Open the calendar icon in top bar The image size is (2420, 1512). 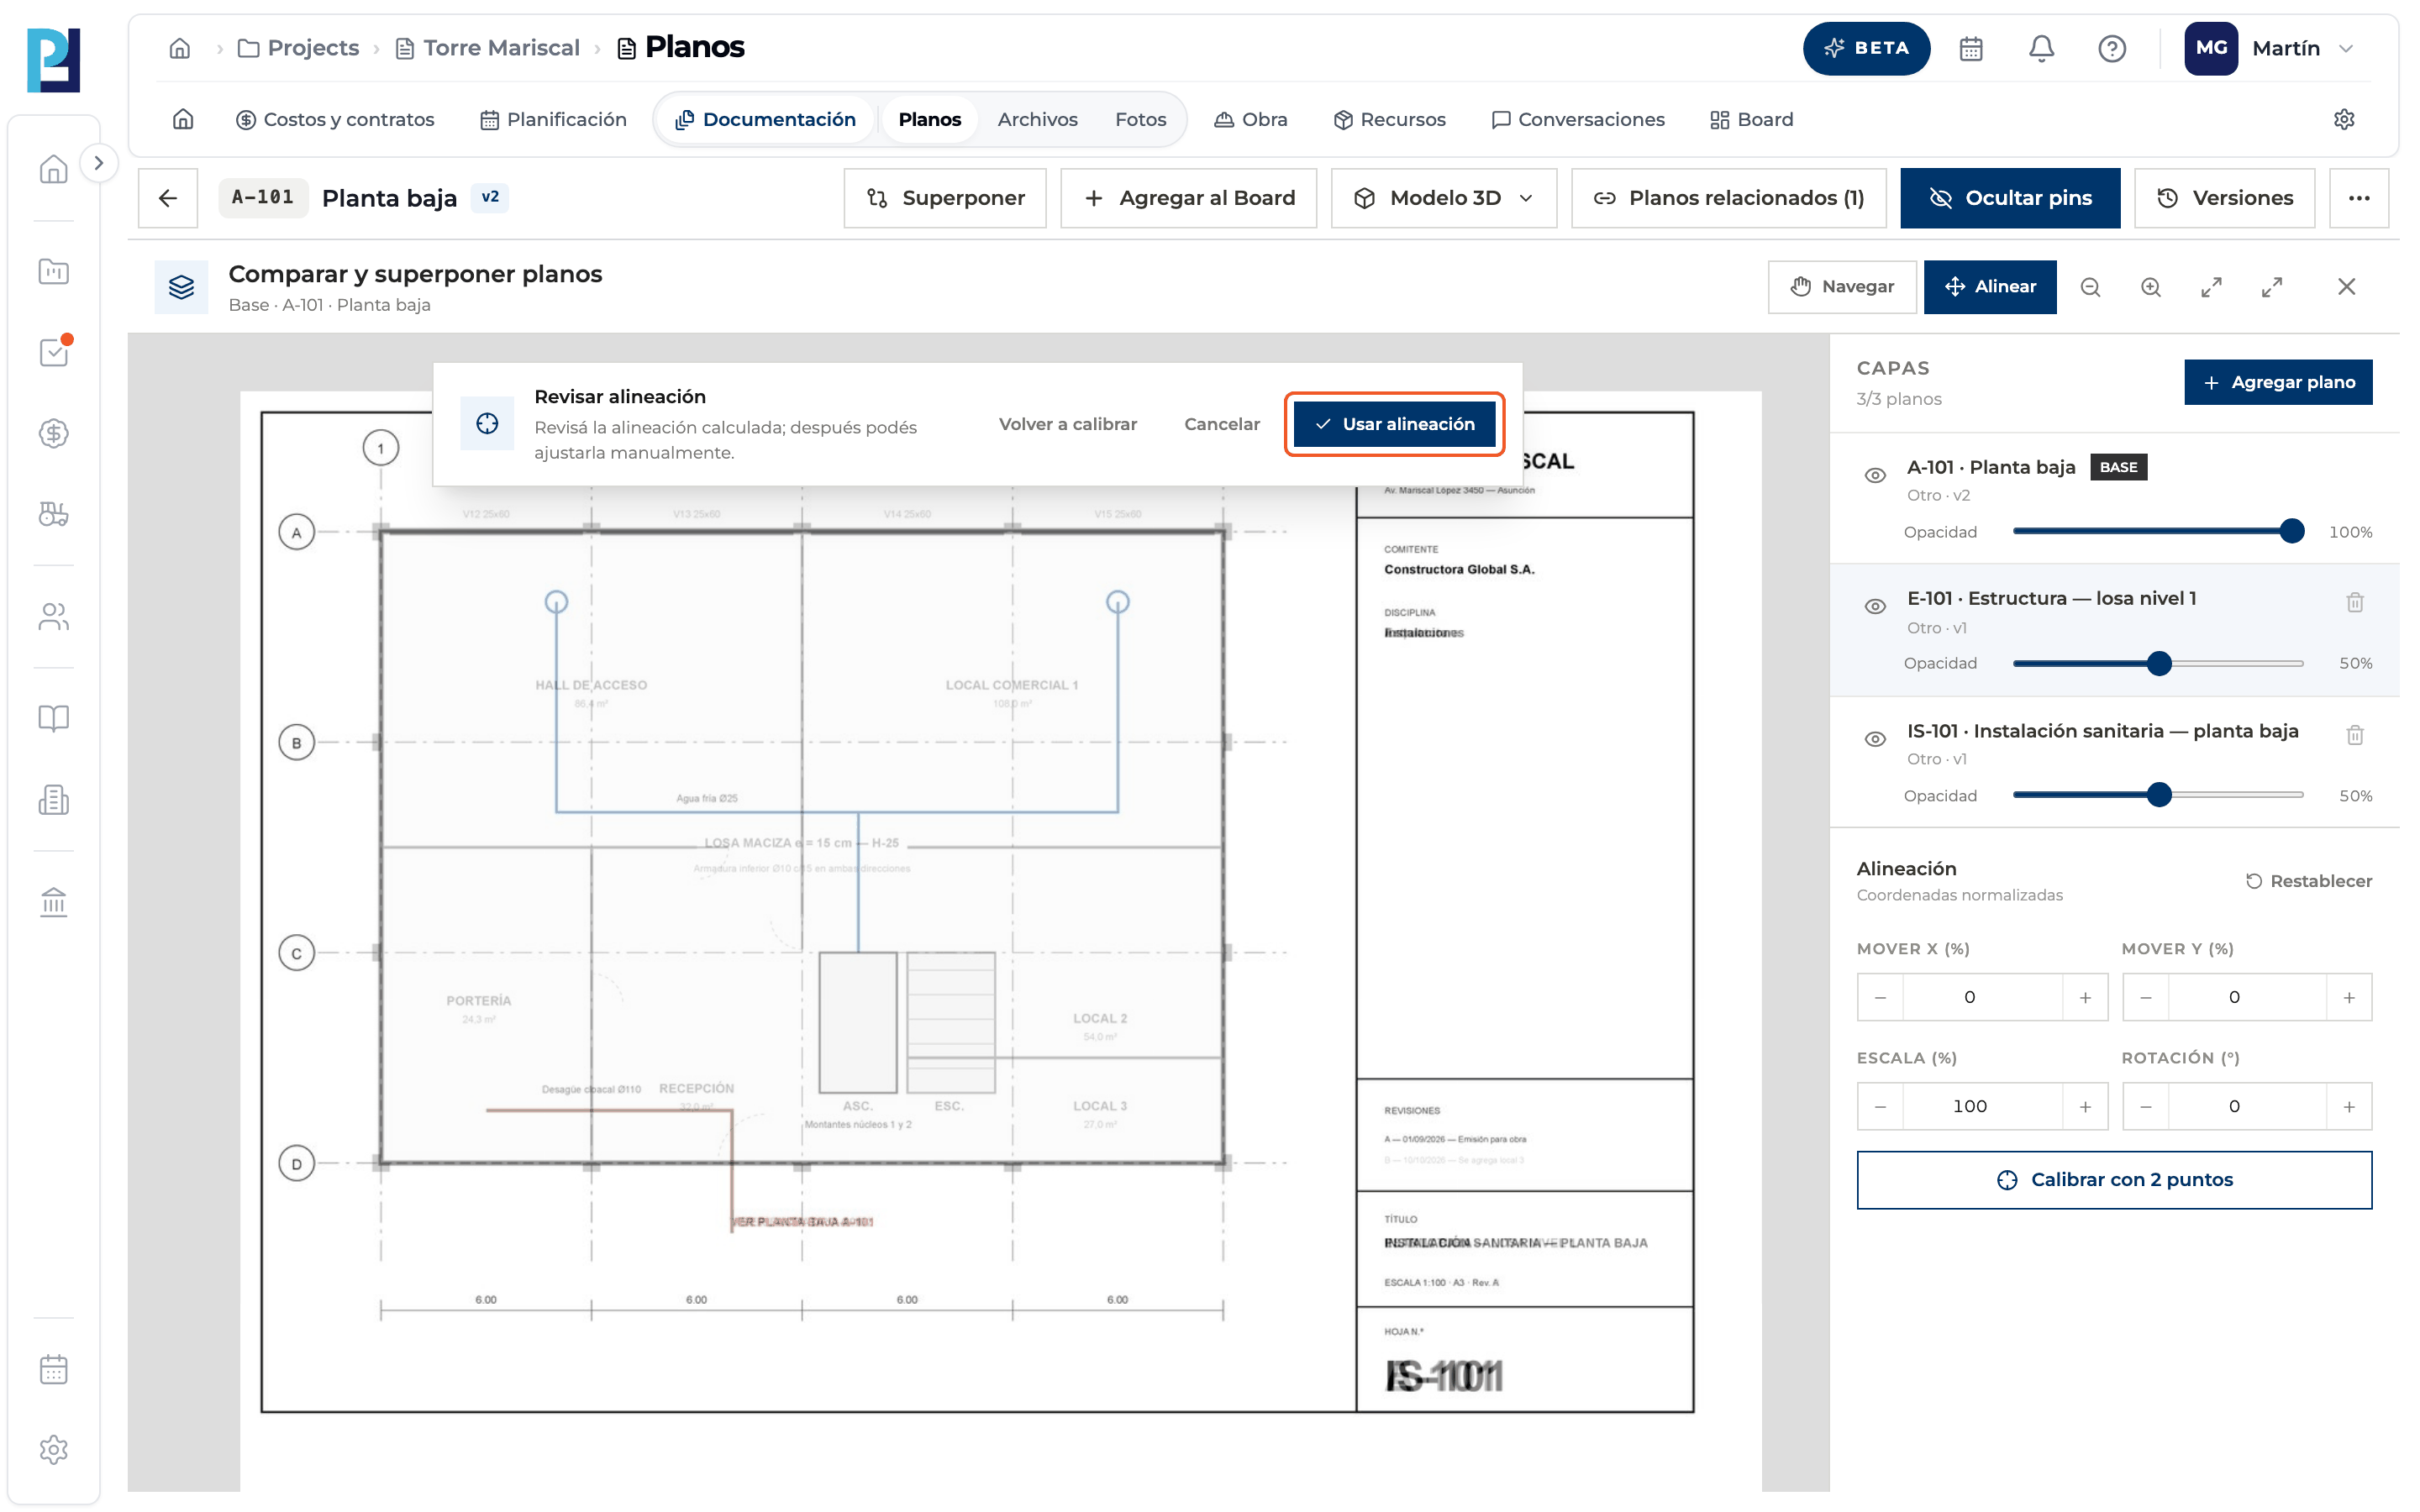click(1971, 48)
